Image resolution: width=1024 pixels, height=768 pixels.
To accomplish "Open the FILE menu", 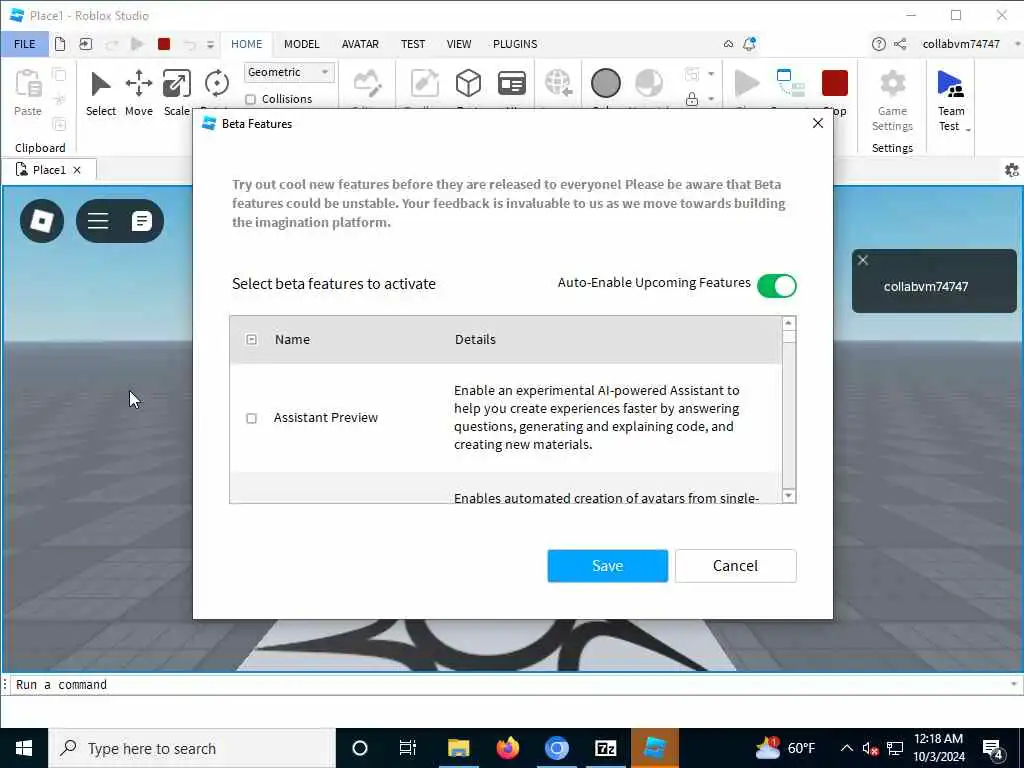I will coord(25,44).
